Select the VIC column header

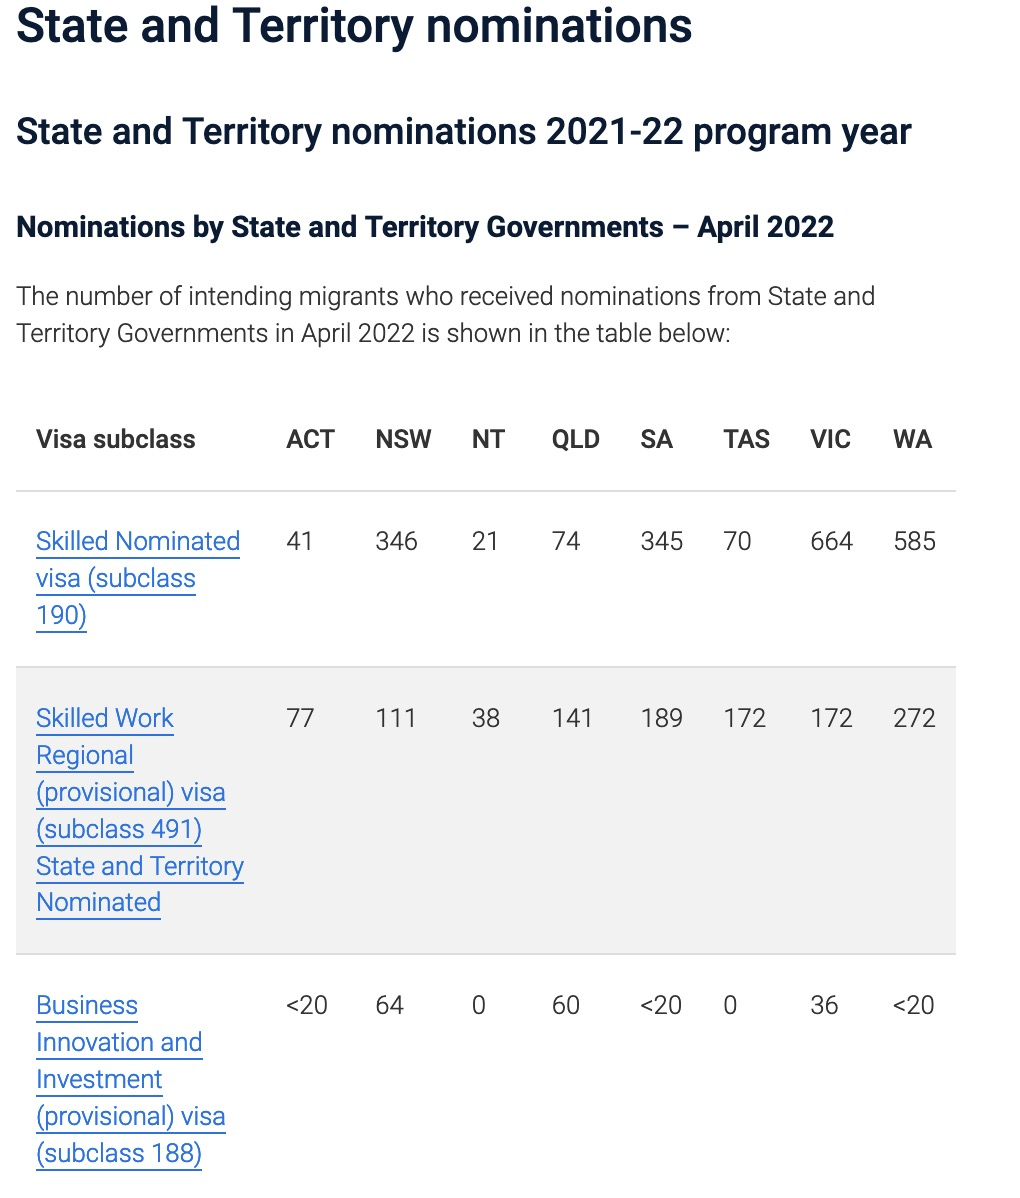pos(830,439)
